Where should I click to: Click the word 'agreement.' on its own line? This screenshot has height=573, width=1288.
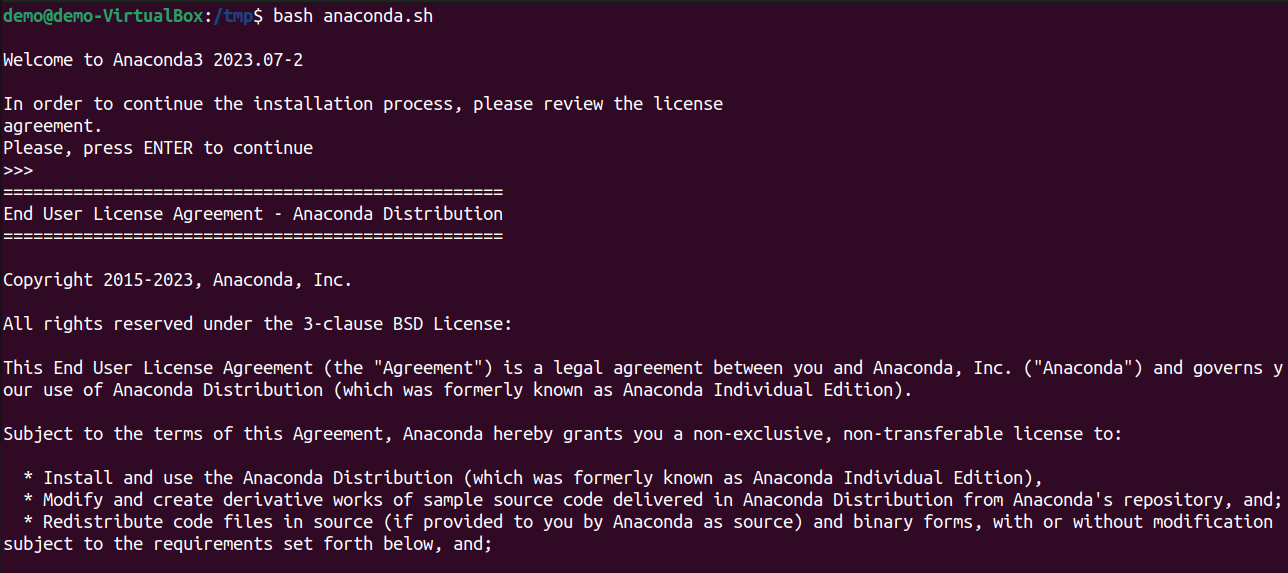[52, 126]
